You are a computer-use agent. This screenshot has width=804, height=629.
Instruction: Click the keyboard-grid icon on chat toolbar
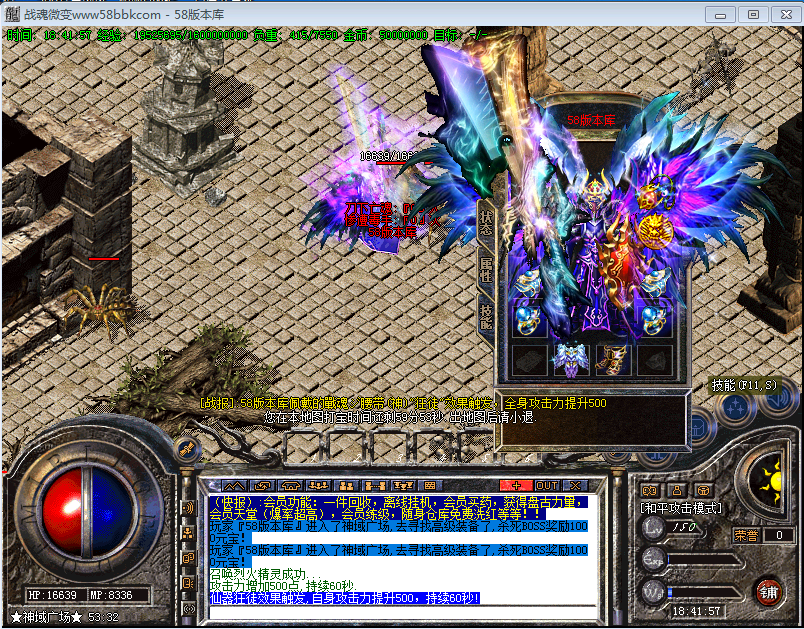pos(430,485)
